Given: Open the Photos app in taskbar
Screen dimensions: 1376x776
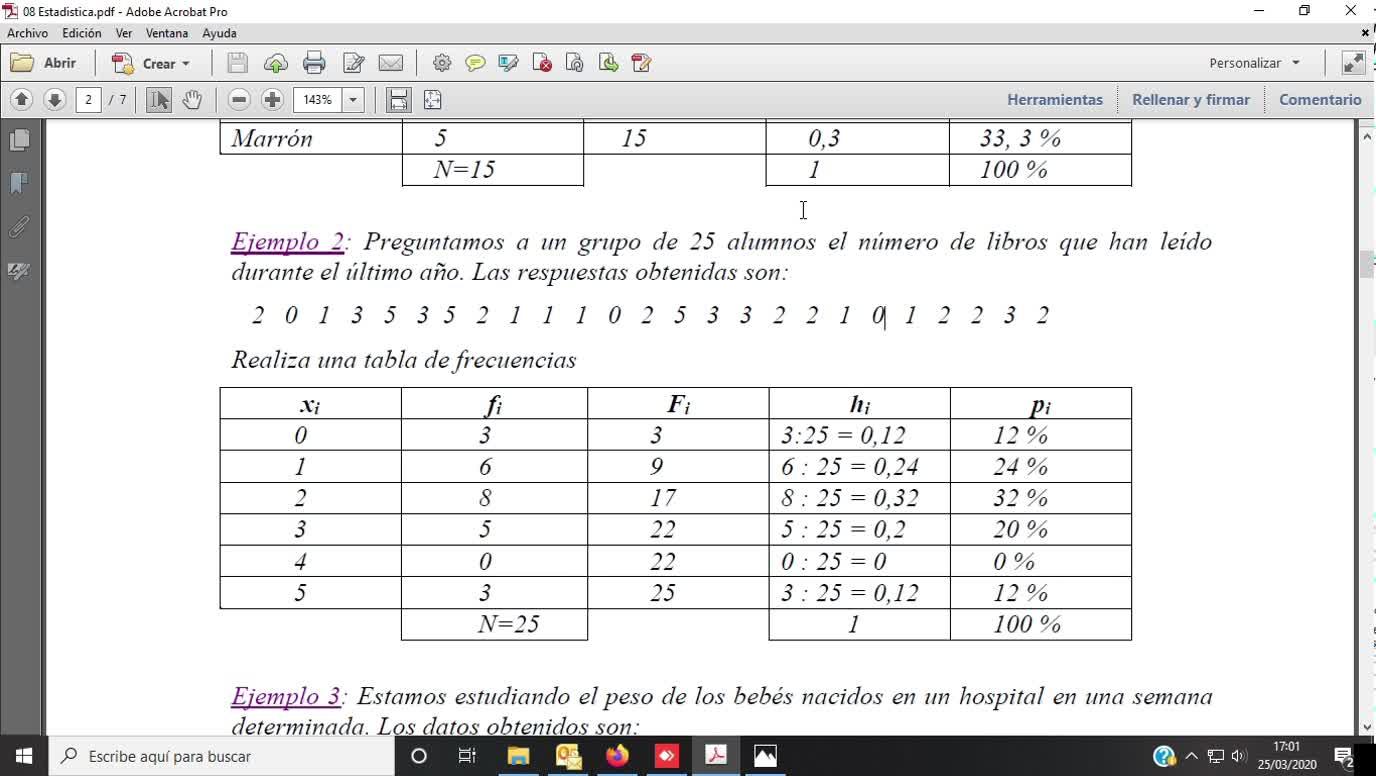Looking at the screenshot, I should (765, 756).
